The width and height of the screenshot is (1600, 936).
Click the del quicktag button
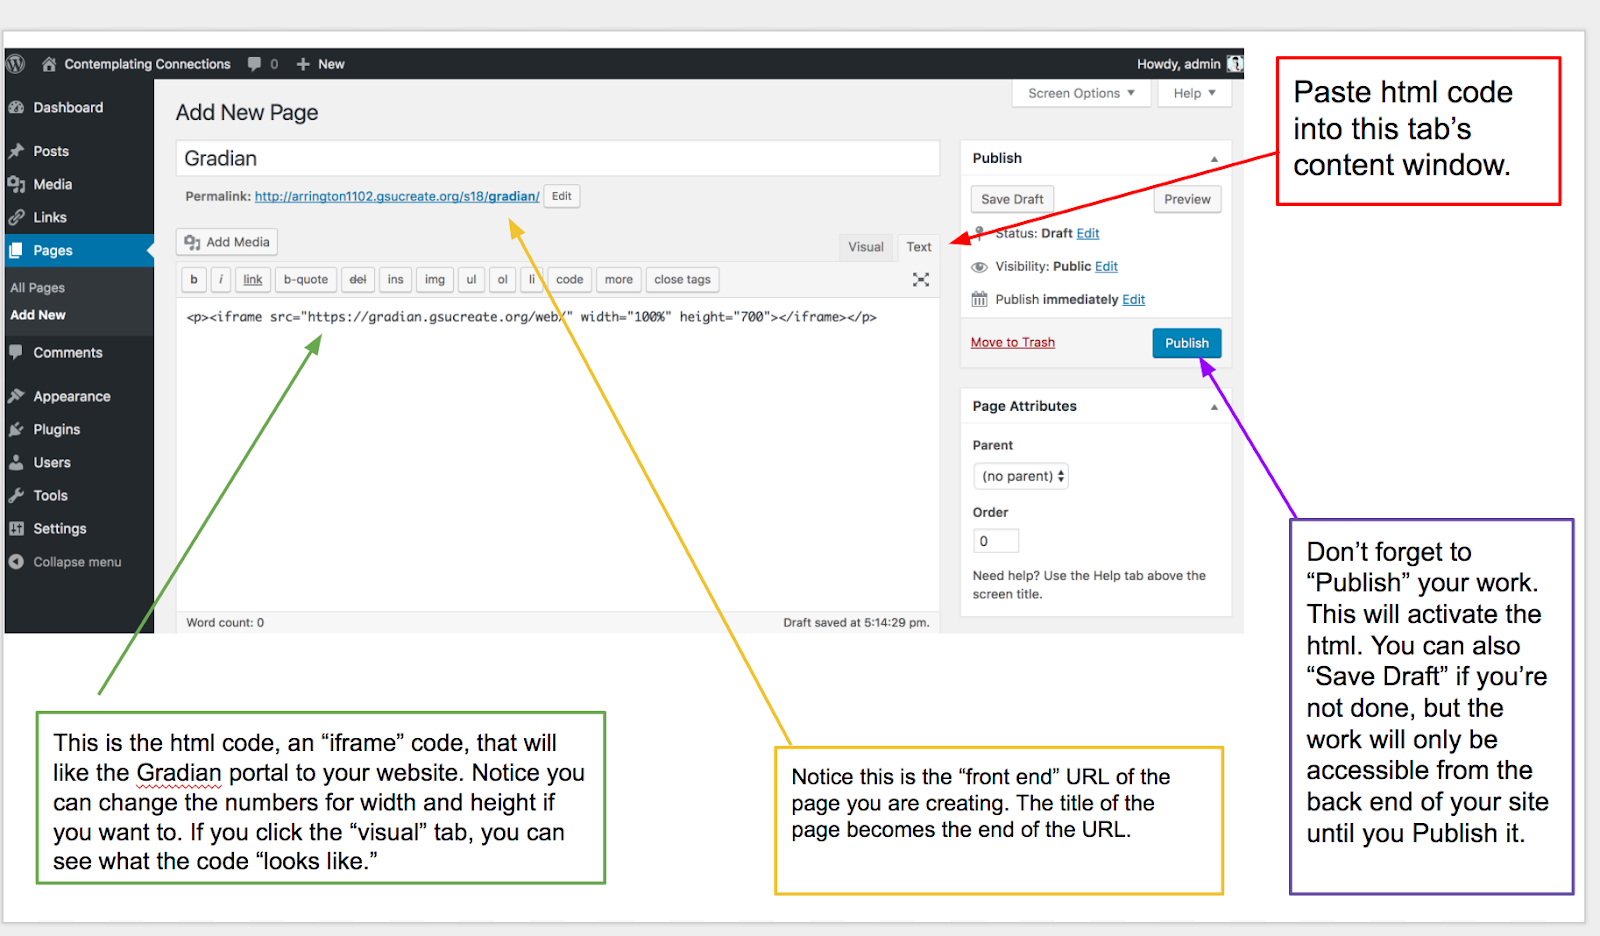pyautogui.click(x=358, y=280)
